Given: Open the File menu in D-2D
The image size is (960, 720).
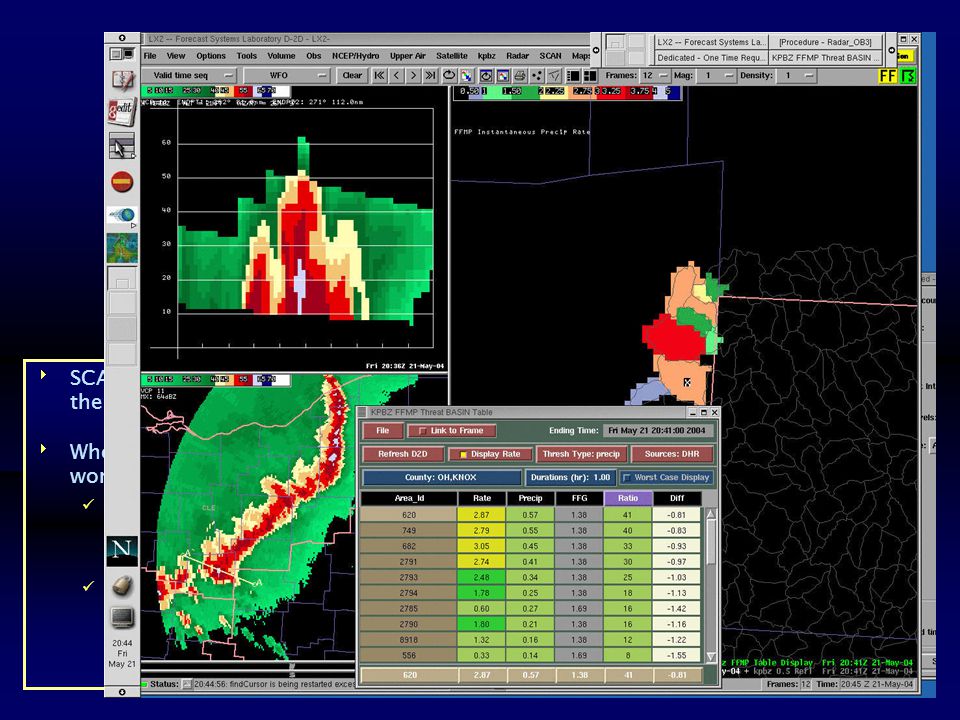Looking at the screenshot, I should [150, 56].
